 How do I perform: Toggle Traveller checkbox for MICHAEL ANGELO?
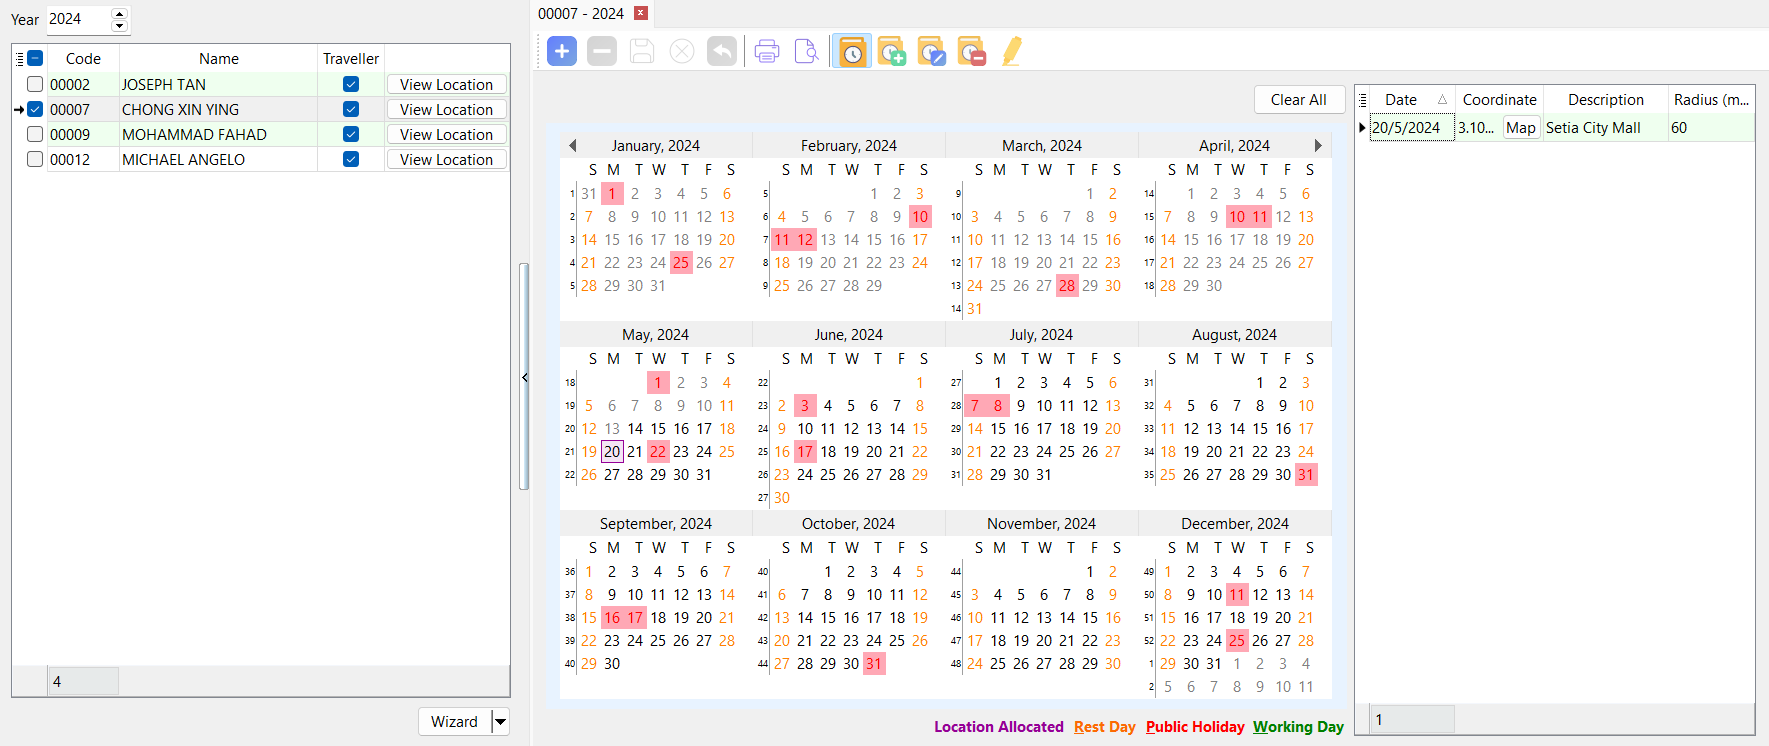351,159
